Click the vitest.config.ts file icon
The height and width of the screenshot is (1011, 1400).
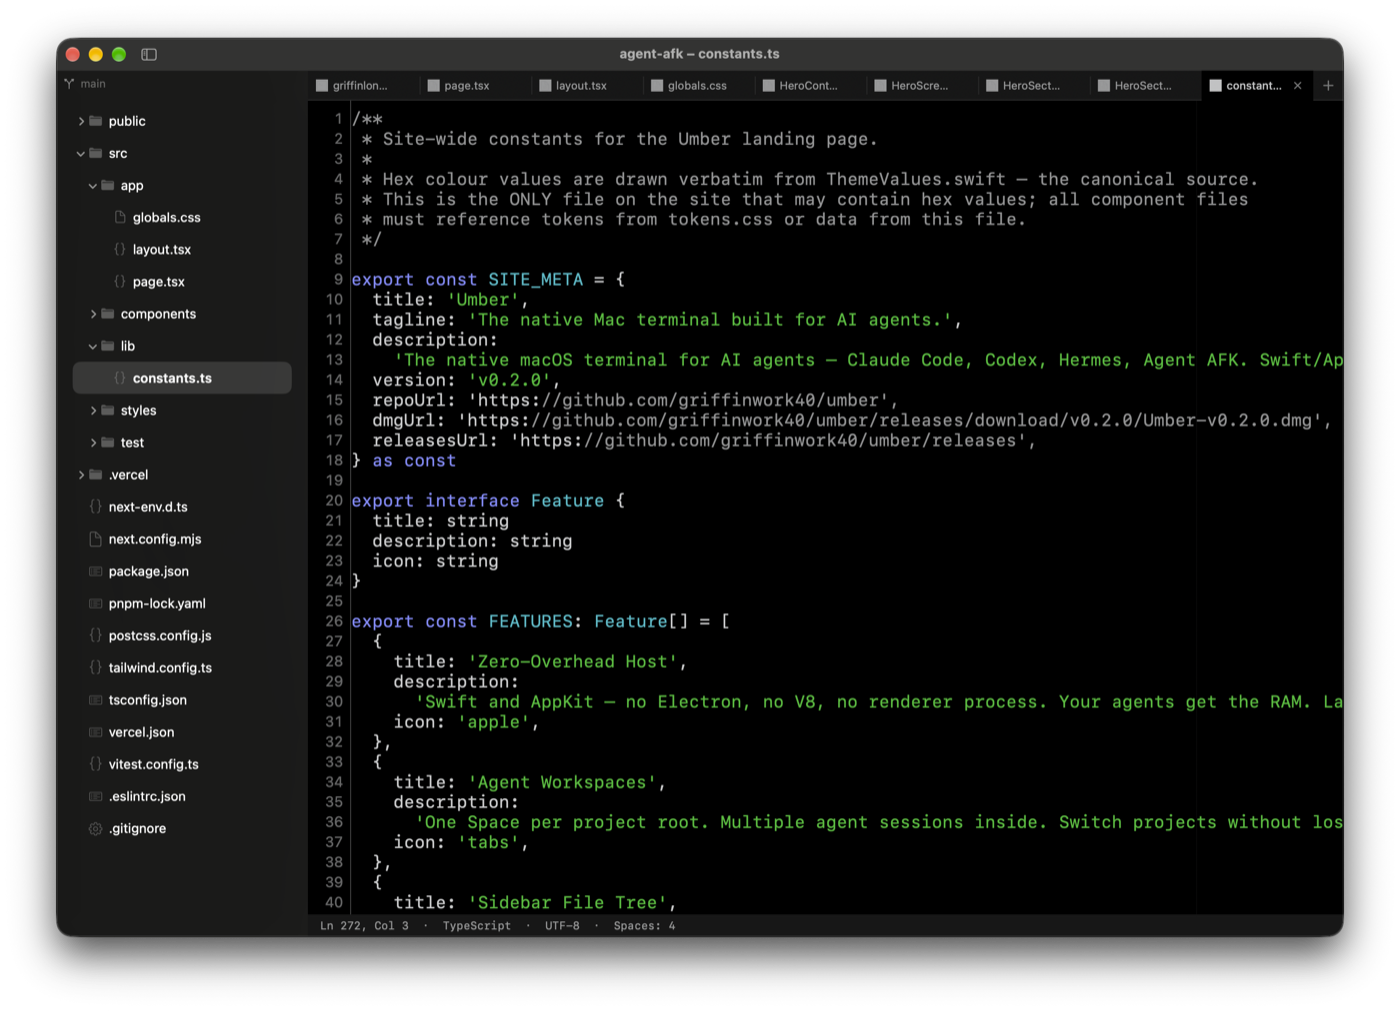point(96,764)
